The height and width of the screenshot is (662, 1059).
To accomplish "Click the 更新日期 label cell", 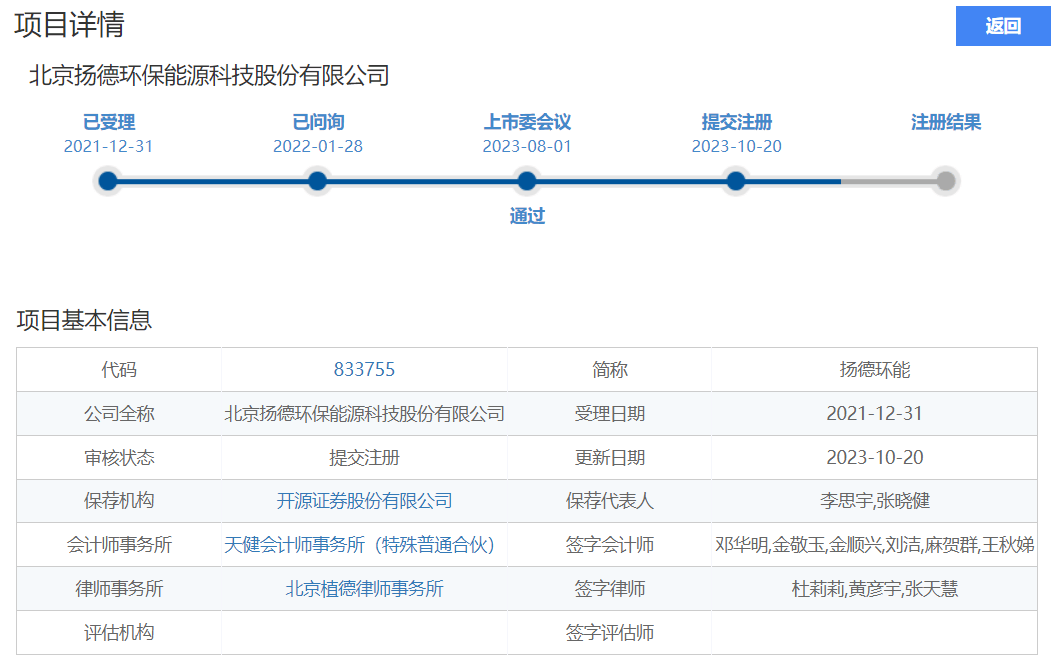I will coord(609,457).
